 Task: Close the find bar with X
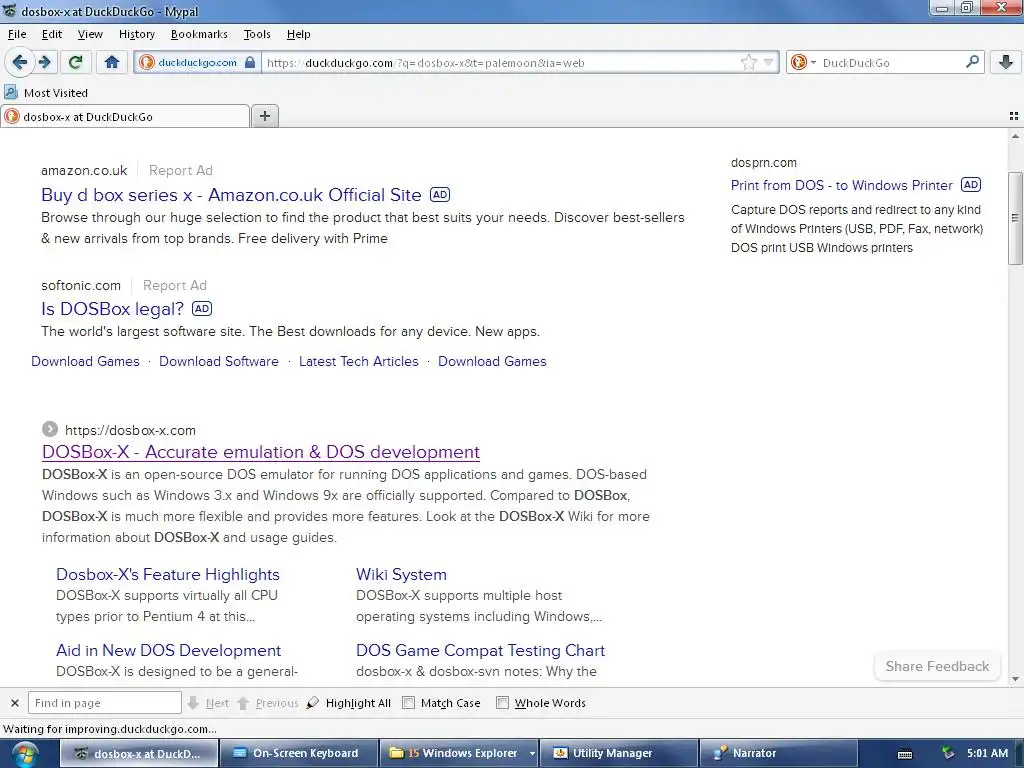pos(14,703)
